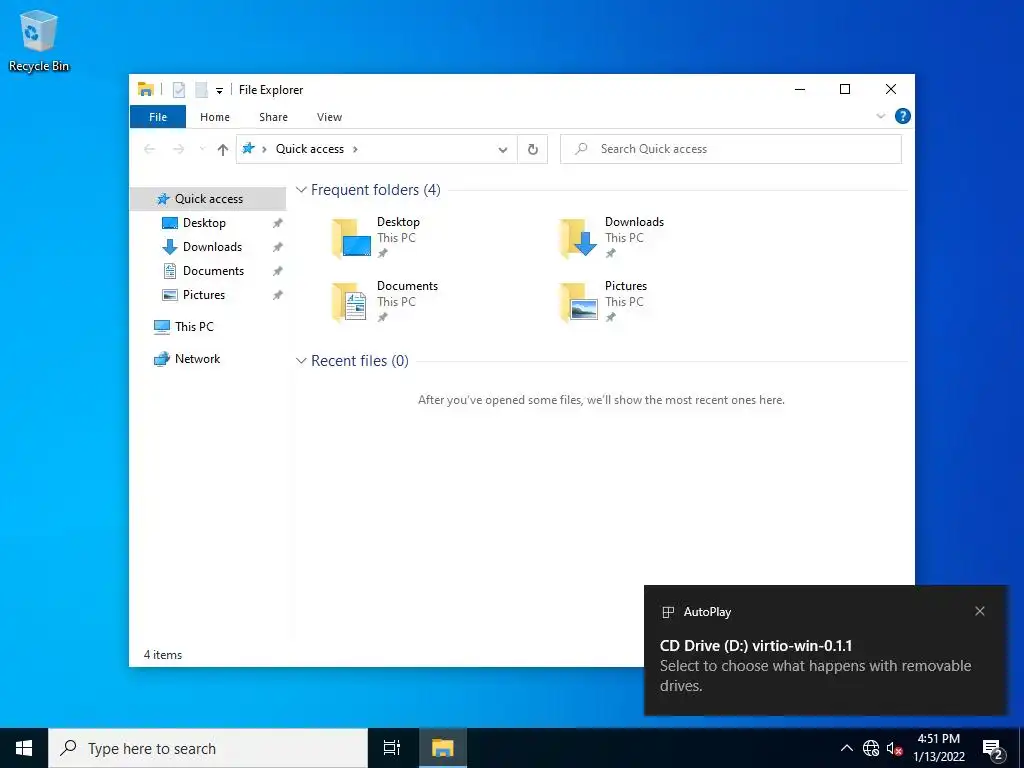Viewport: 1024px width, 768px height.
Task: Collapse the Frequent folders group
Action: pyautogui.click(x=301, y=190)
